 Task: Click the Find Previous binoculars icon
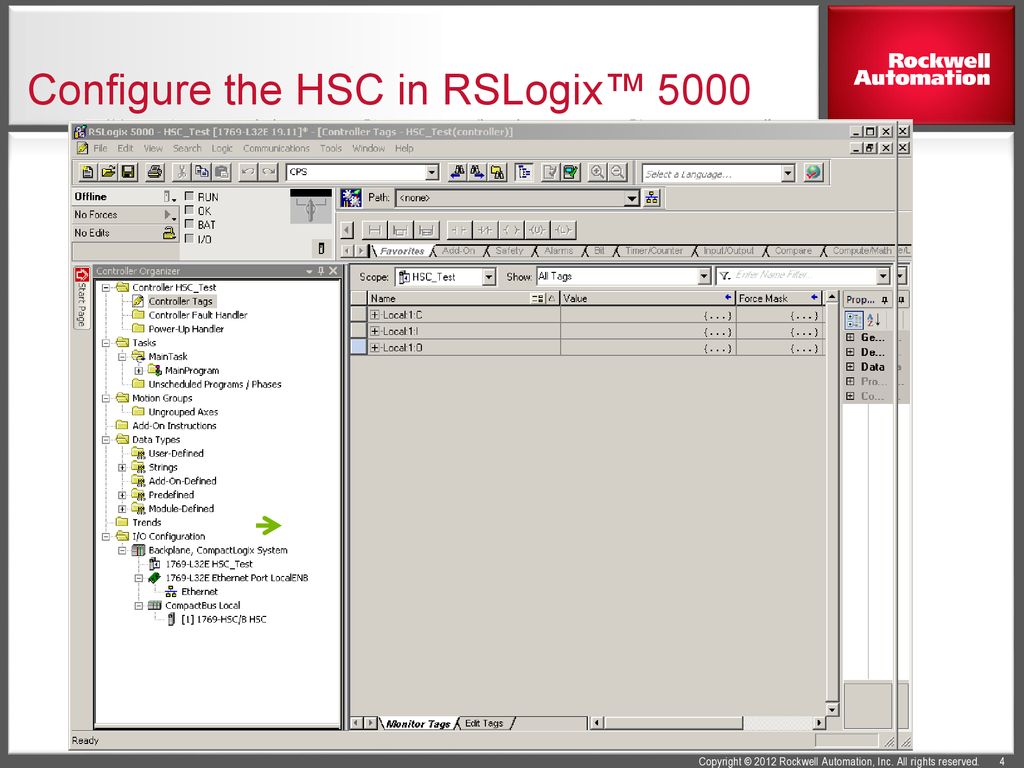pyautogui.click(x=457, y=172)
